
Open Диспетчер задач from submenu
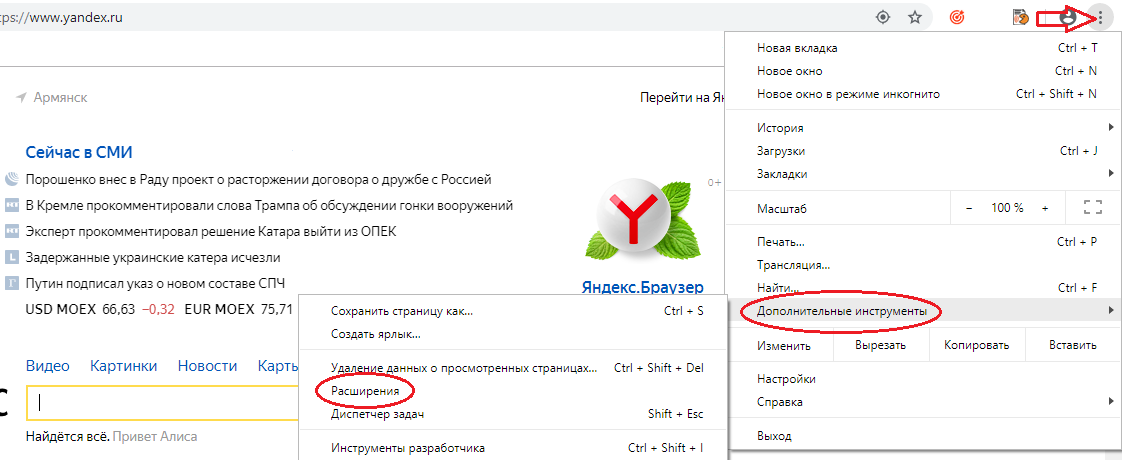513,414
